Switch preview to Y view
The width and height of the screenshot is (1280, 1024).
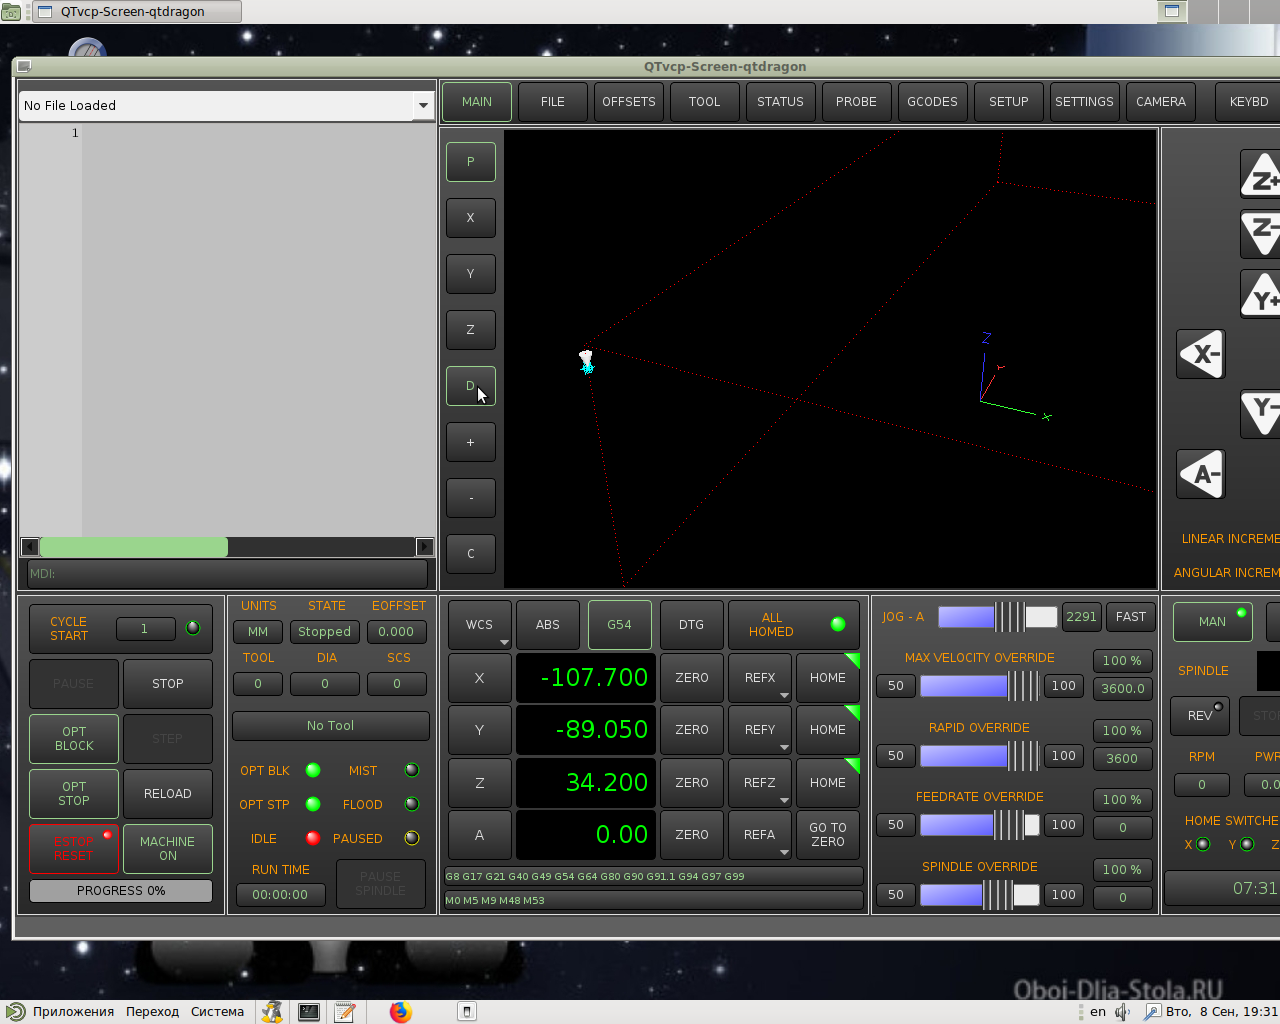tap(471, 273)
